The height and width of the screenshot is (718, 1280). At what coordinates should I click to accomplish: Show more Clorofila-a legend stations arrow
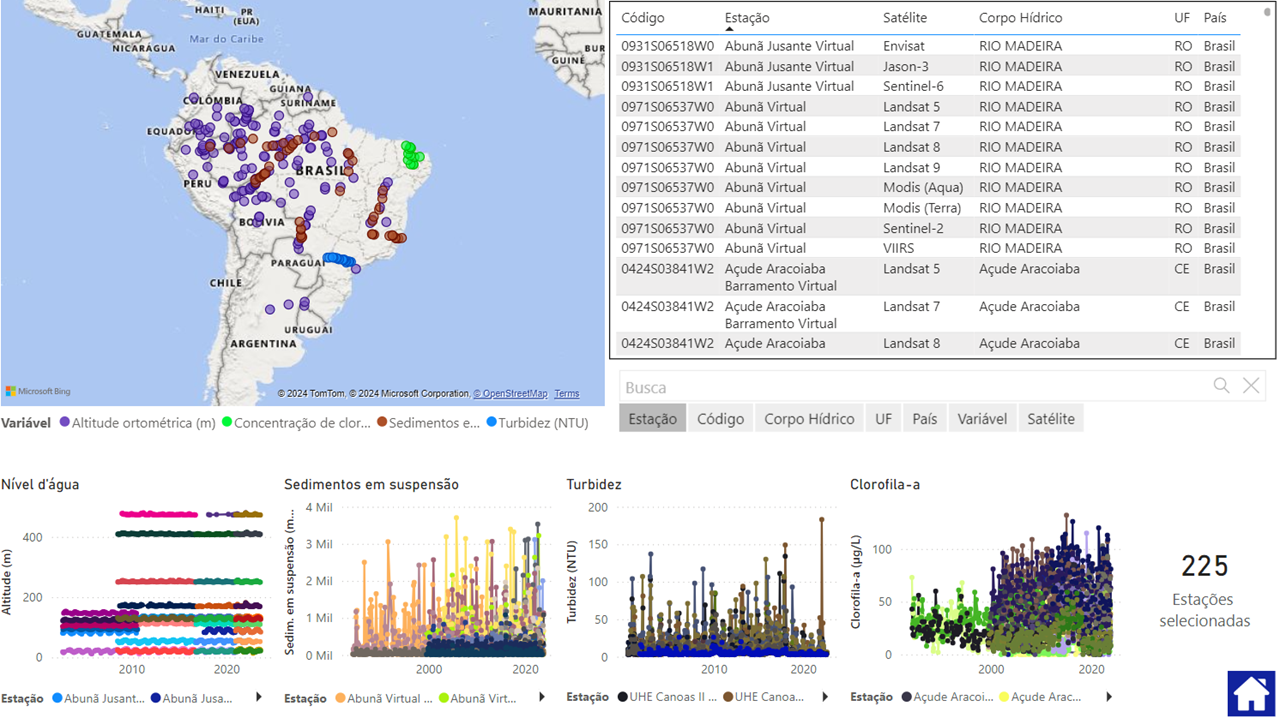coord(1109,697)
